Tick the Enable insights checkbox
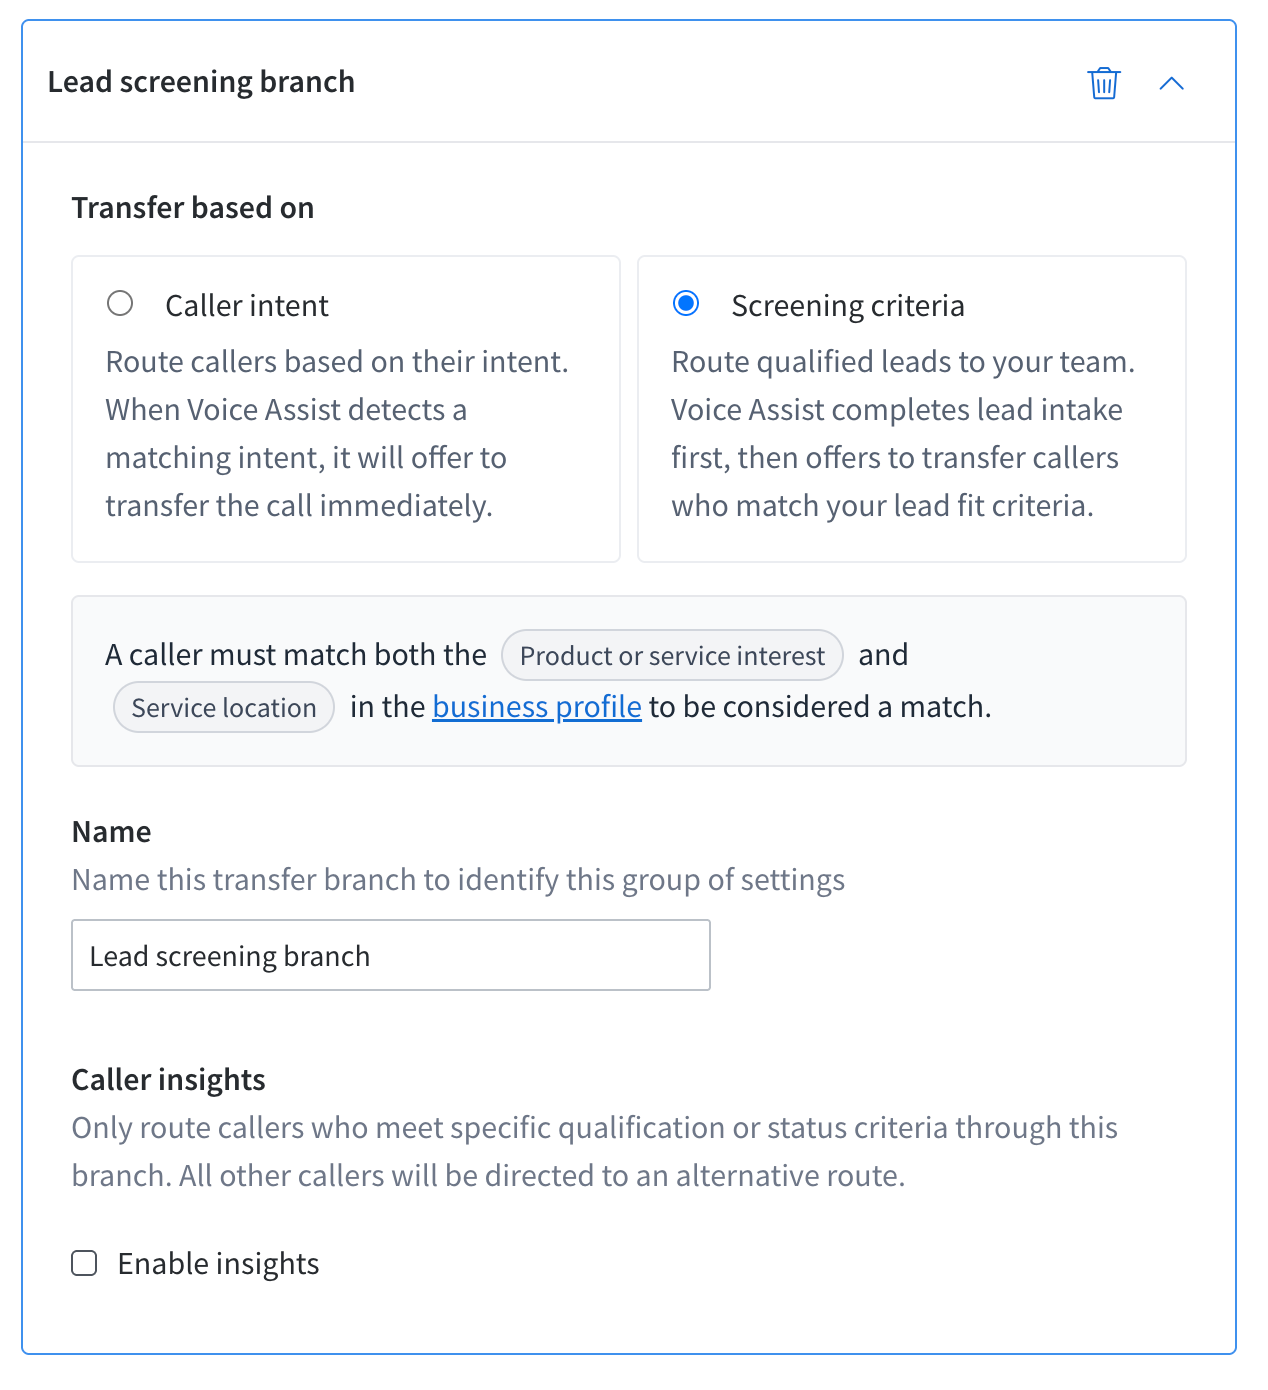Viewport: 1268px width, 1390px height. (84, 1263)
